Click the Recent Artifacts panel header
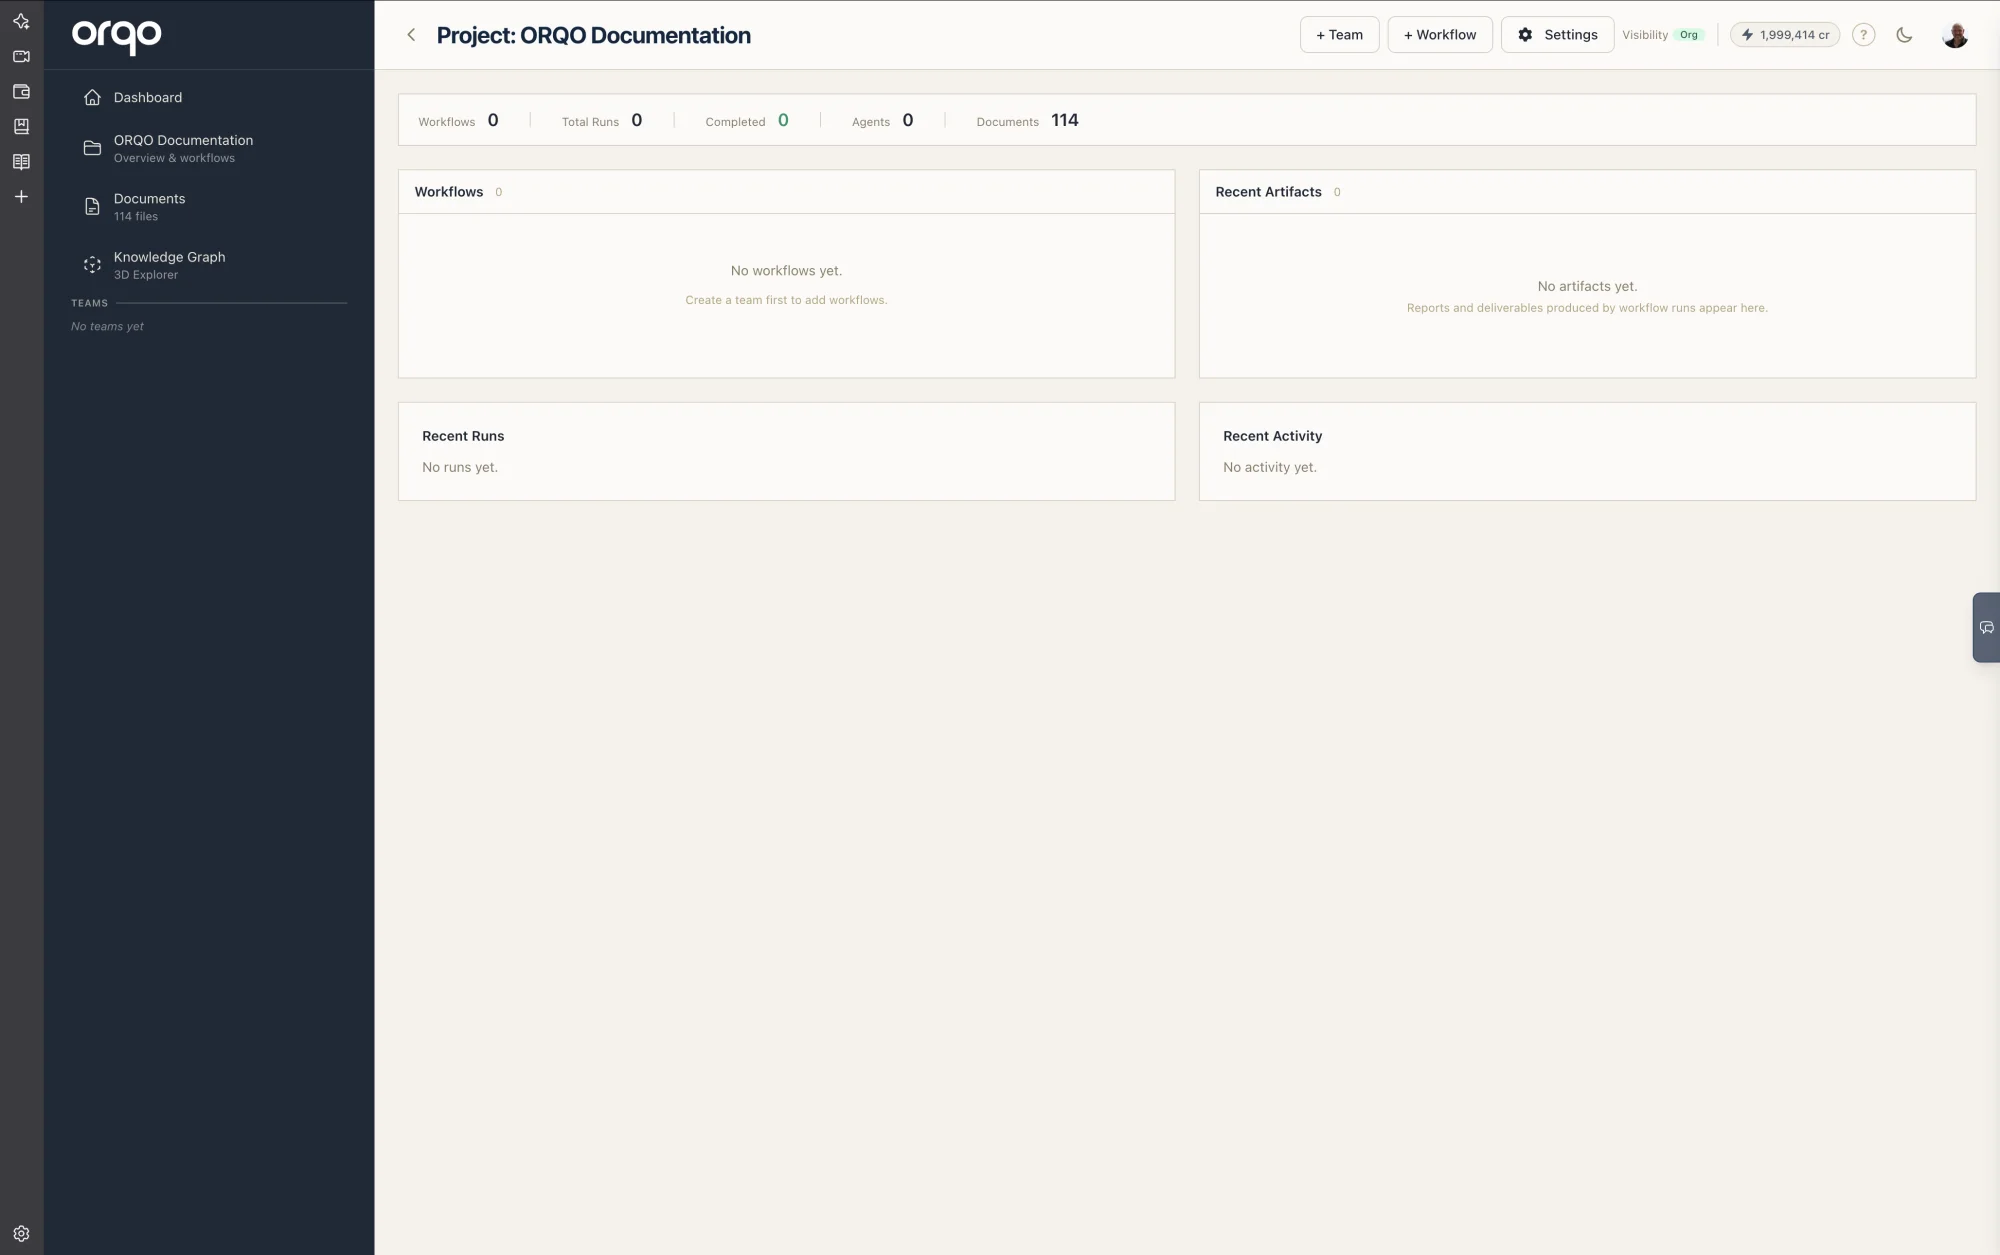Viewport: 2000px width, 1255px height. (1587, 192)
